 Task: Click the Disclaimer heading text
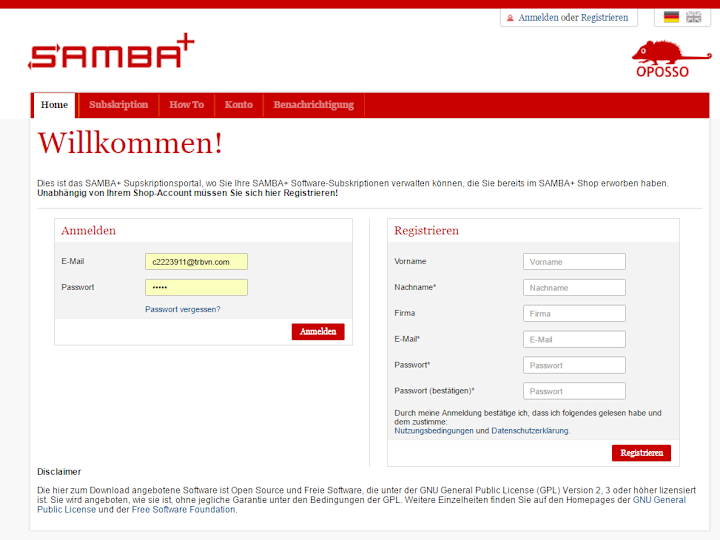[59, 472]
